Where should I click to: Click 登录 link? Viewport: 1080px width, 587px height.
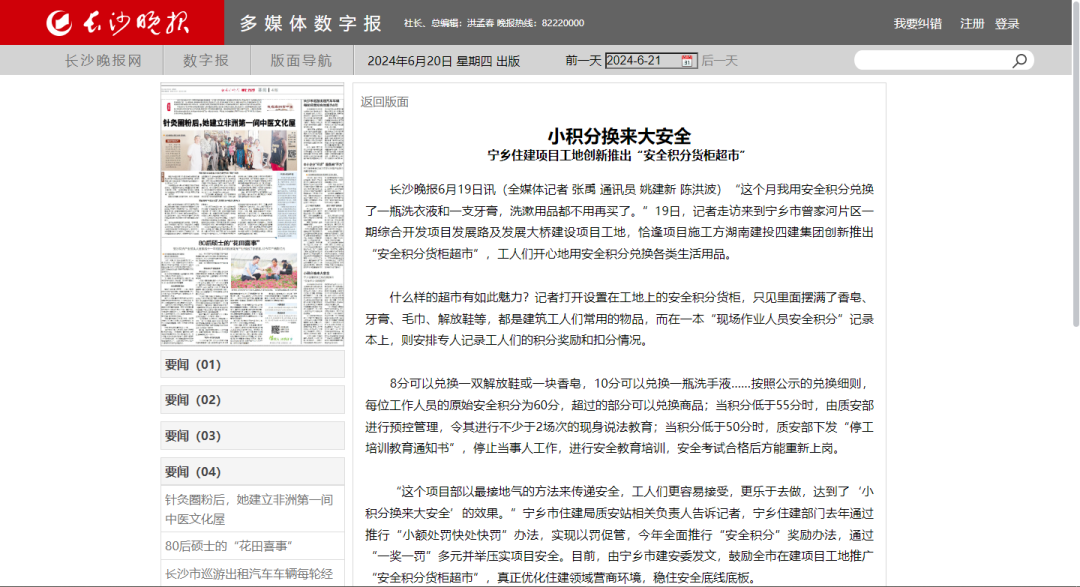1007,23
